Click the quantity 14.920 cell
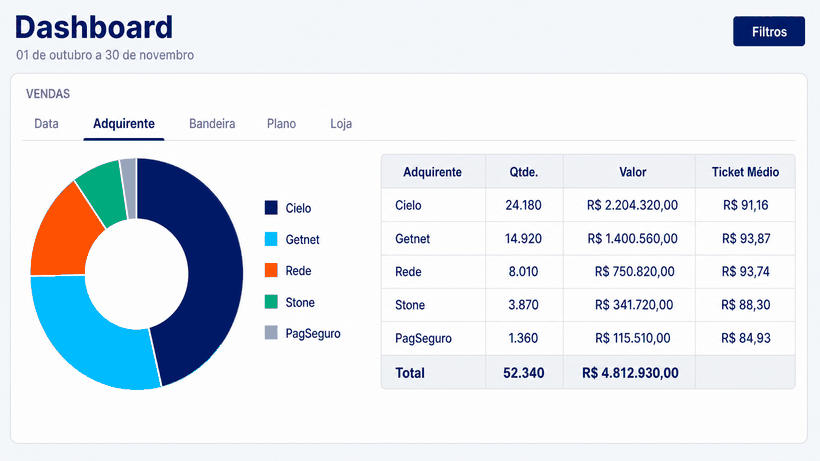The width and height of the screenshot is (820, 461). pos(523,238)
